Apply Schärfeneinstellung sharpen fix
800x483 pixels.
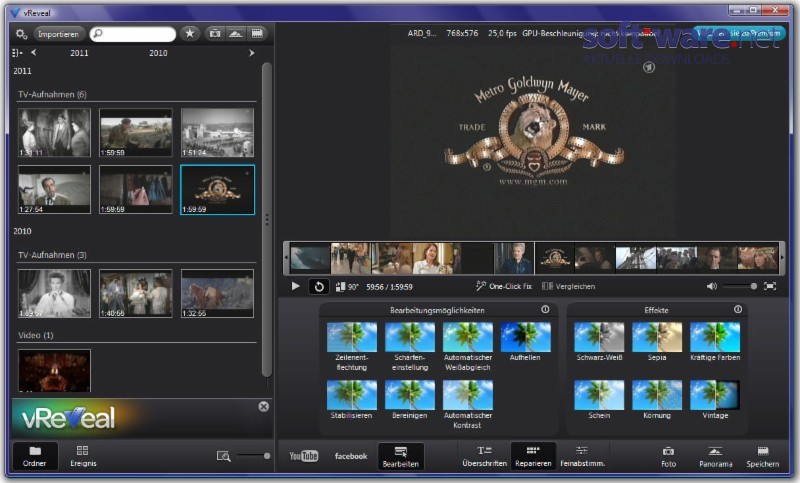[410, 346]
